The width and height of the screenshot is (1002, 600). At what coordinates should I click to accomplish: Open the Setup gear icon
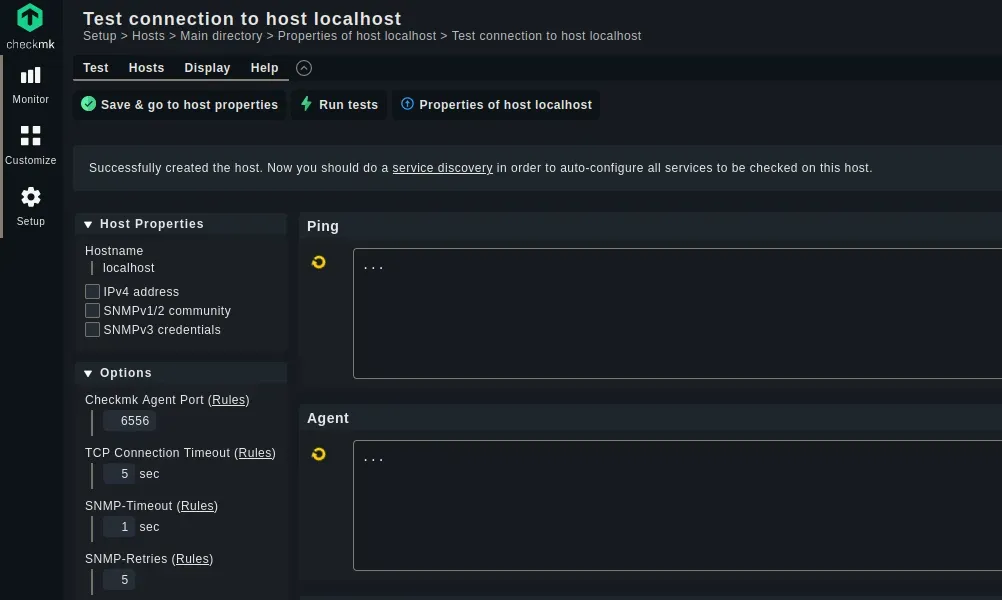pos(30,197)
